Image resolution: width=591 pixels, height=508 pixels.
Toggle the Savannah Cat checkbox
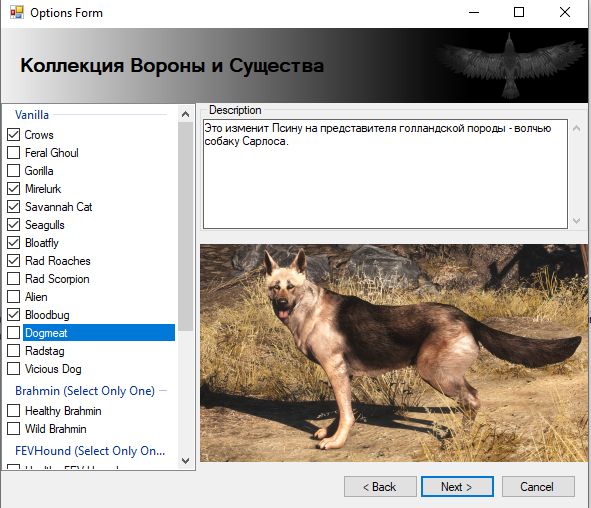click(x=14, y=207)
